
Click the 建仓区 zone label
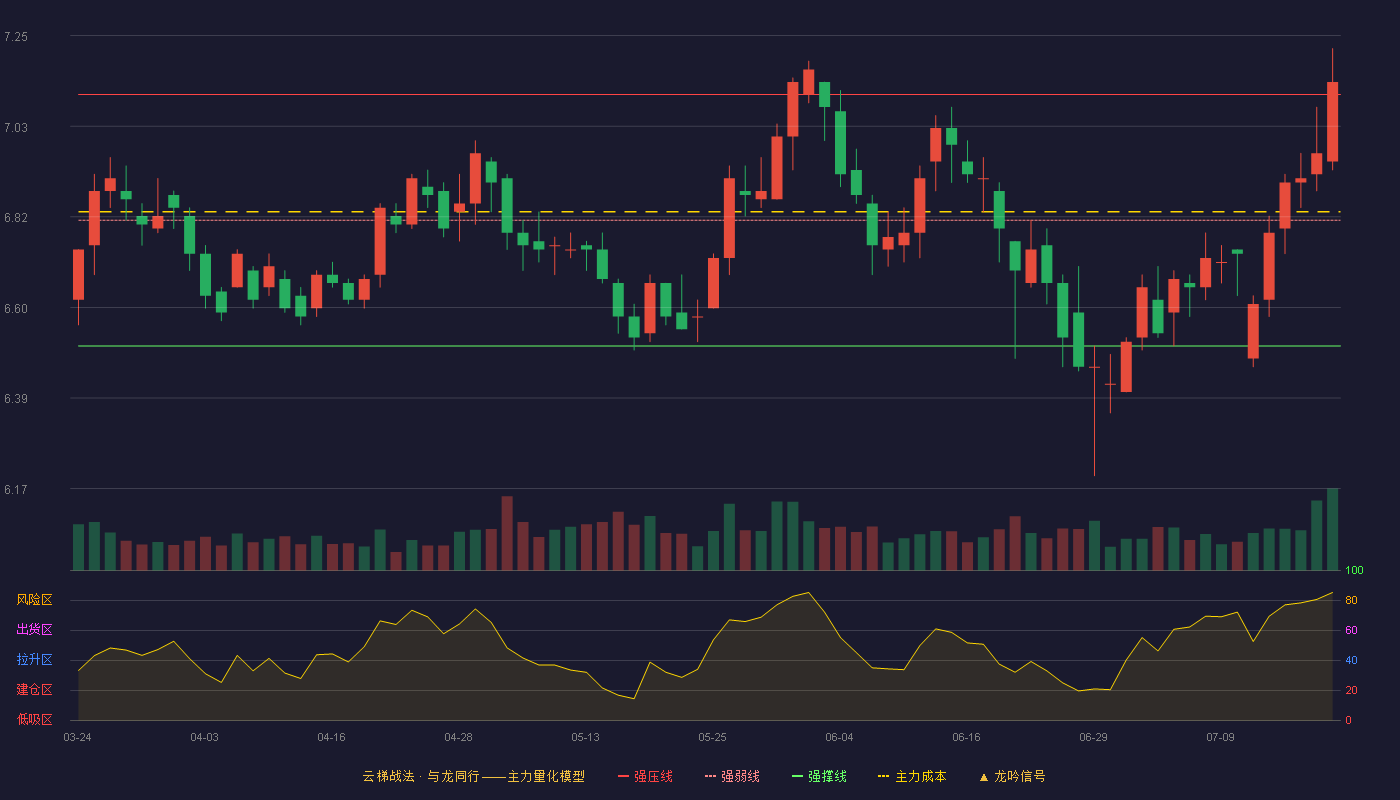click(34, 690)
